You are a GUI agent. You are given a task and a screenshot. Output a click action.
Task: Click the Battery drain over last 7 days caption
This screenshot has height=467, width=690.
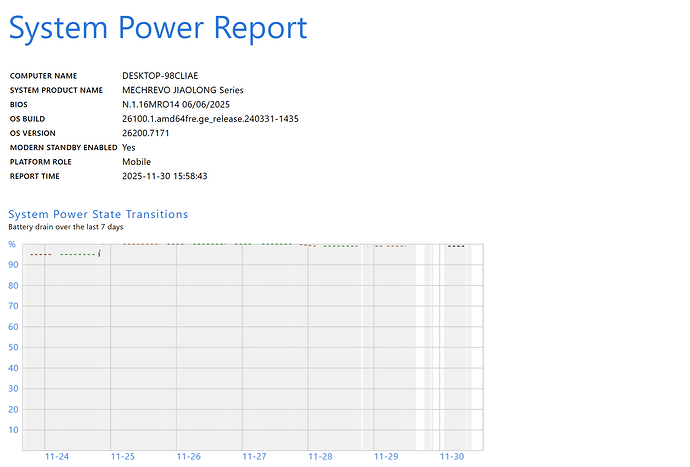point(66,227)
